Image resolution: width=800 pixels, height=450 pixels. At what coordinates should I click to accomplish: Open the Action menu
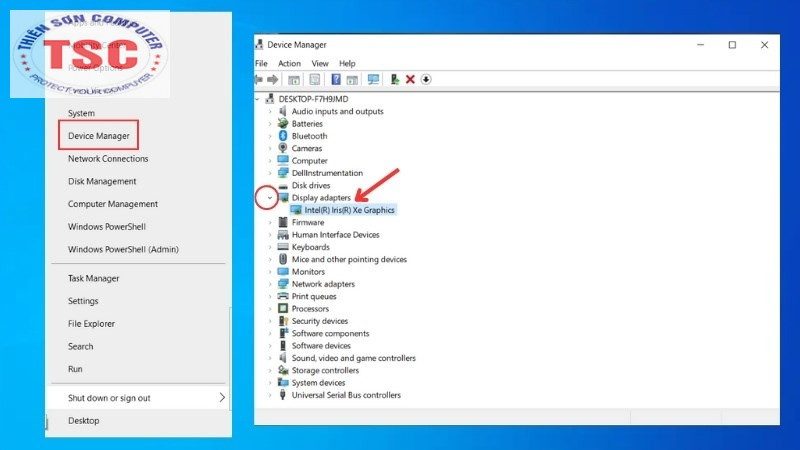pyautogui.click(x=289, y=63)
